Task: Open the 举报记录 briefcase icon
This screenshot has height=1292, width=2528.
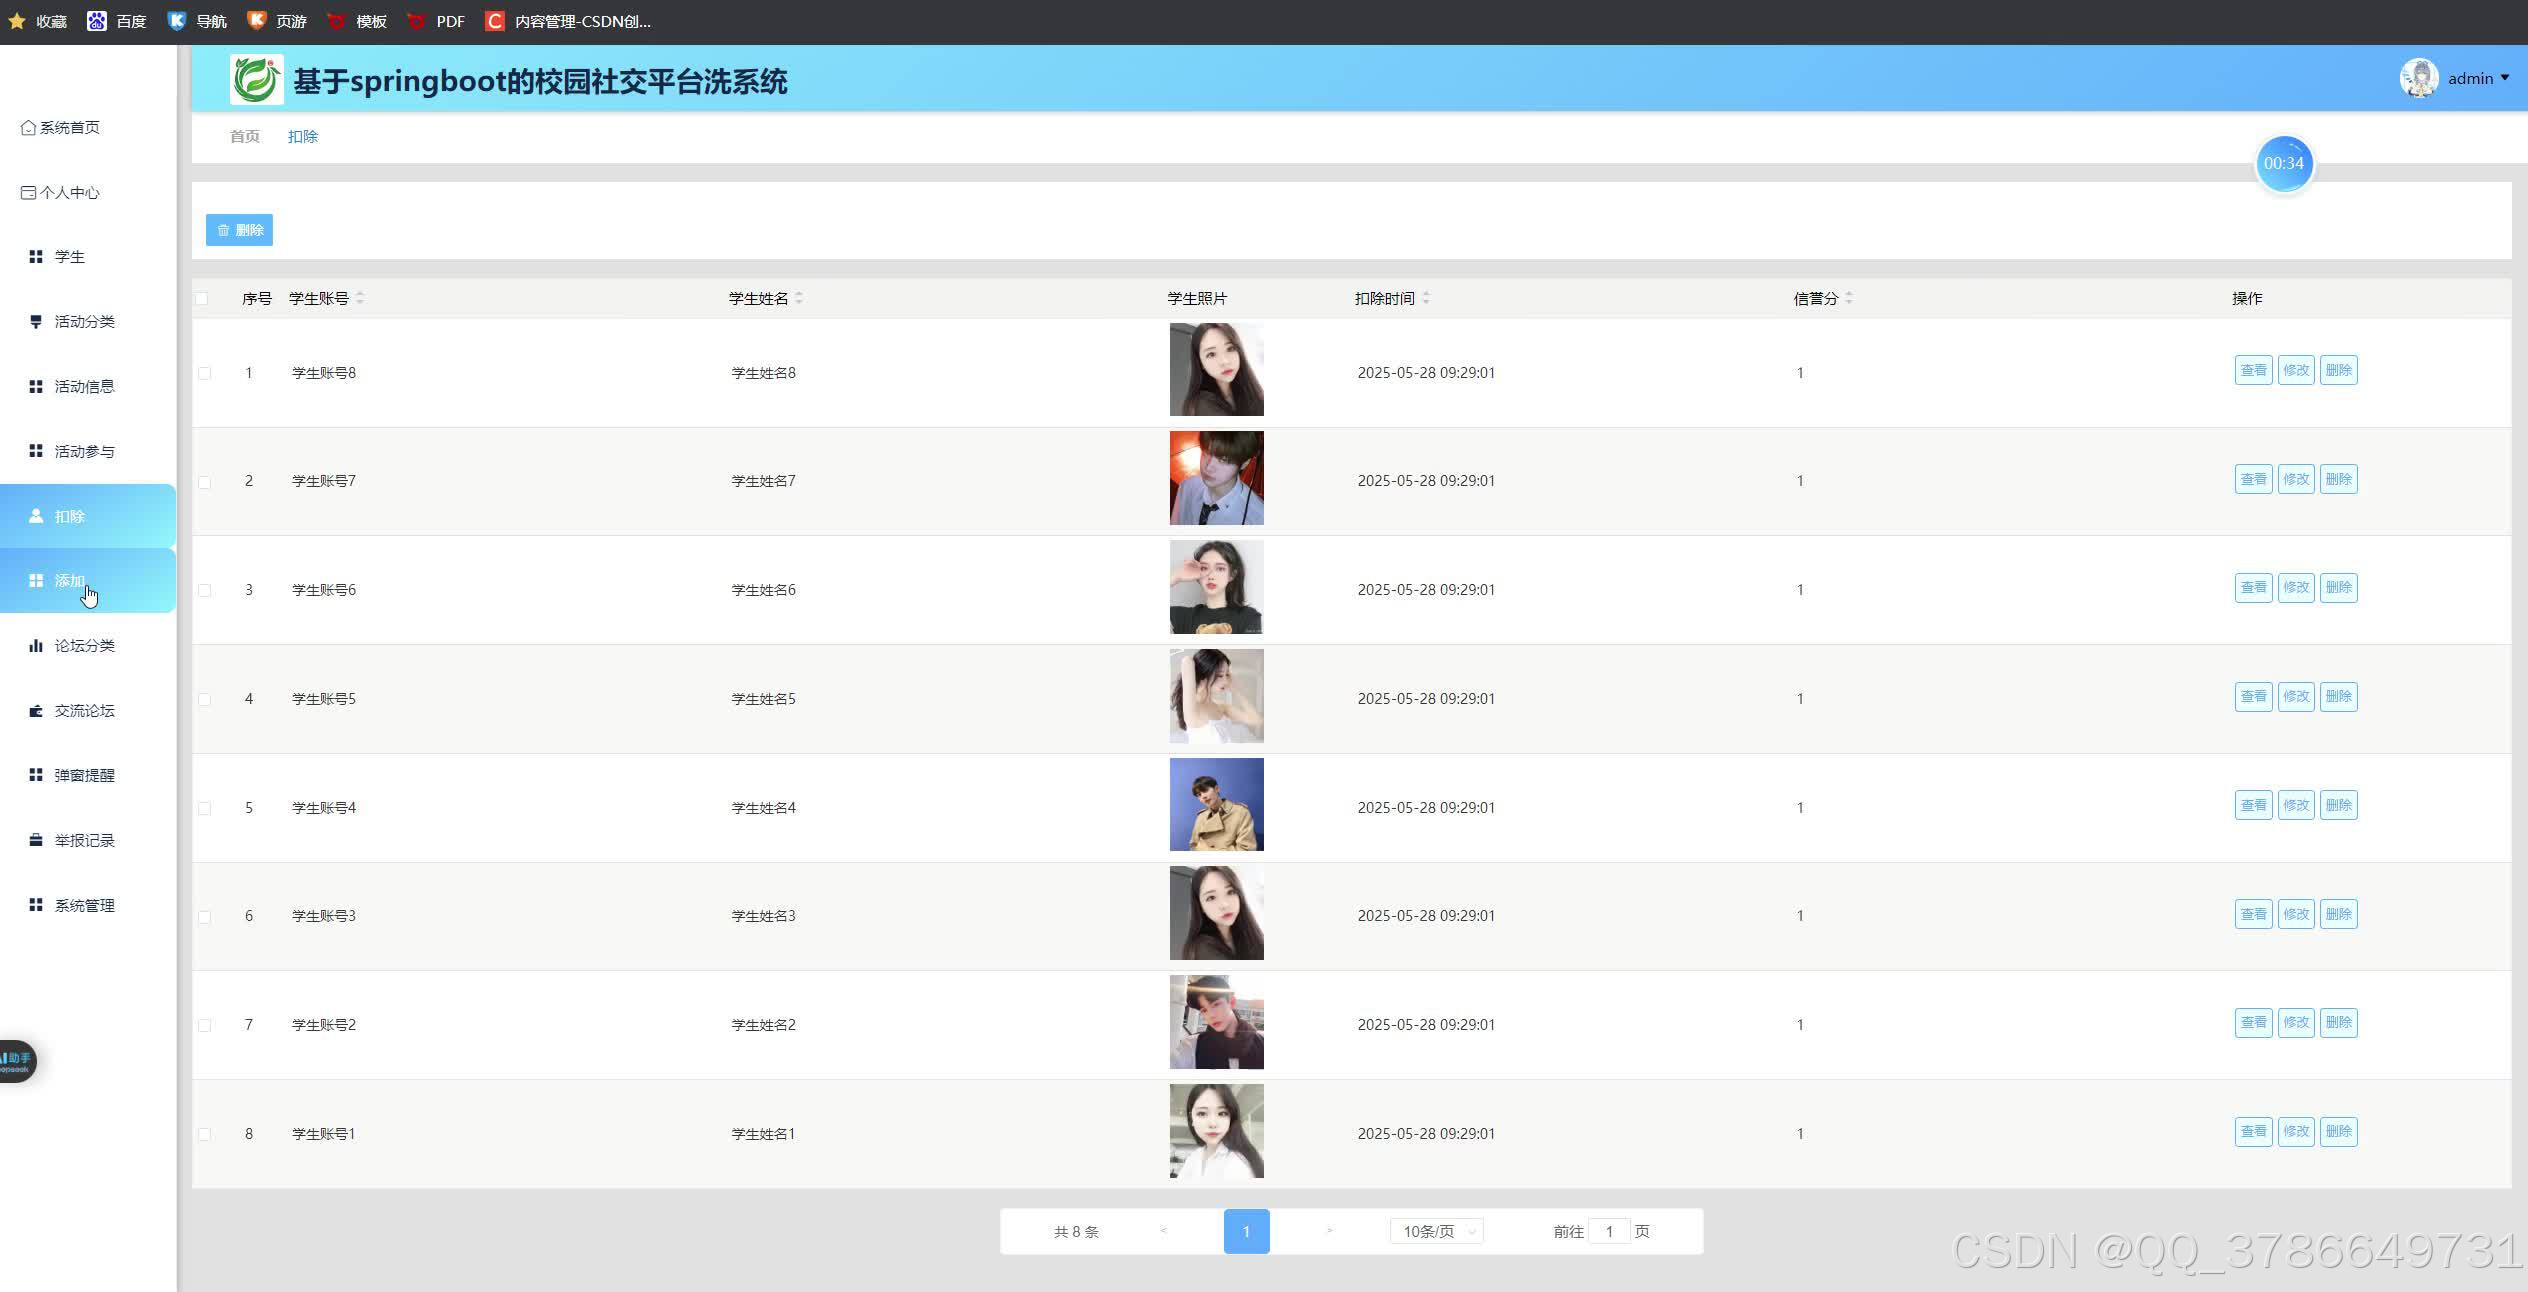Action: 36,840
